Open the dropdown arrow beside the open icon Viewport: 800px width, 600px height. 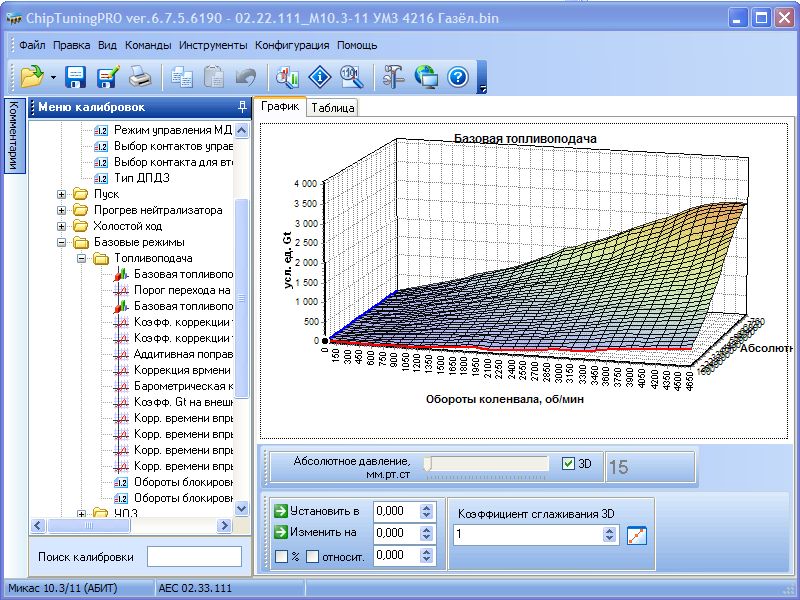pyautogui.click(x=52, y=77)
